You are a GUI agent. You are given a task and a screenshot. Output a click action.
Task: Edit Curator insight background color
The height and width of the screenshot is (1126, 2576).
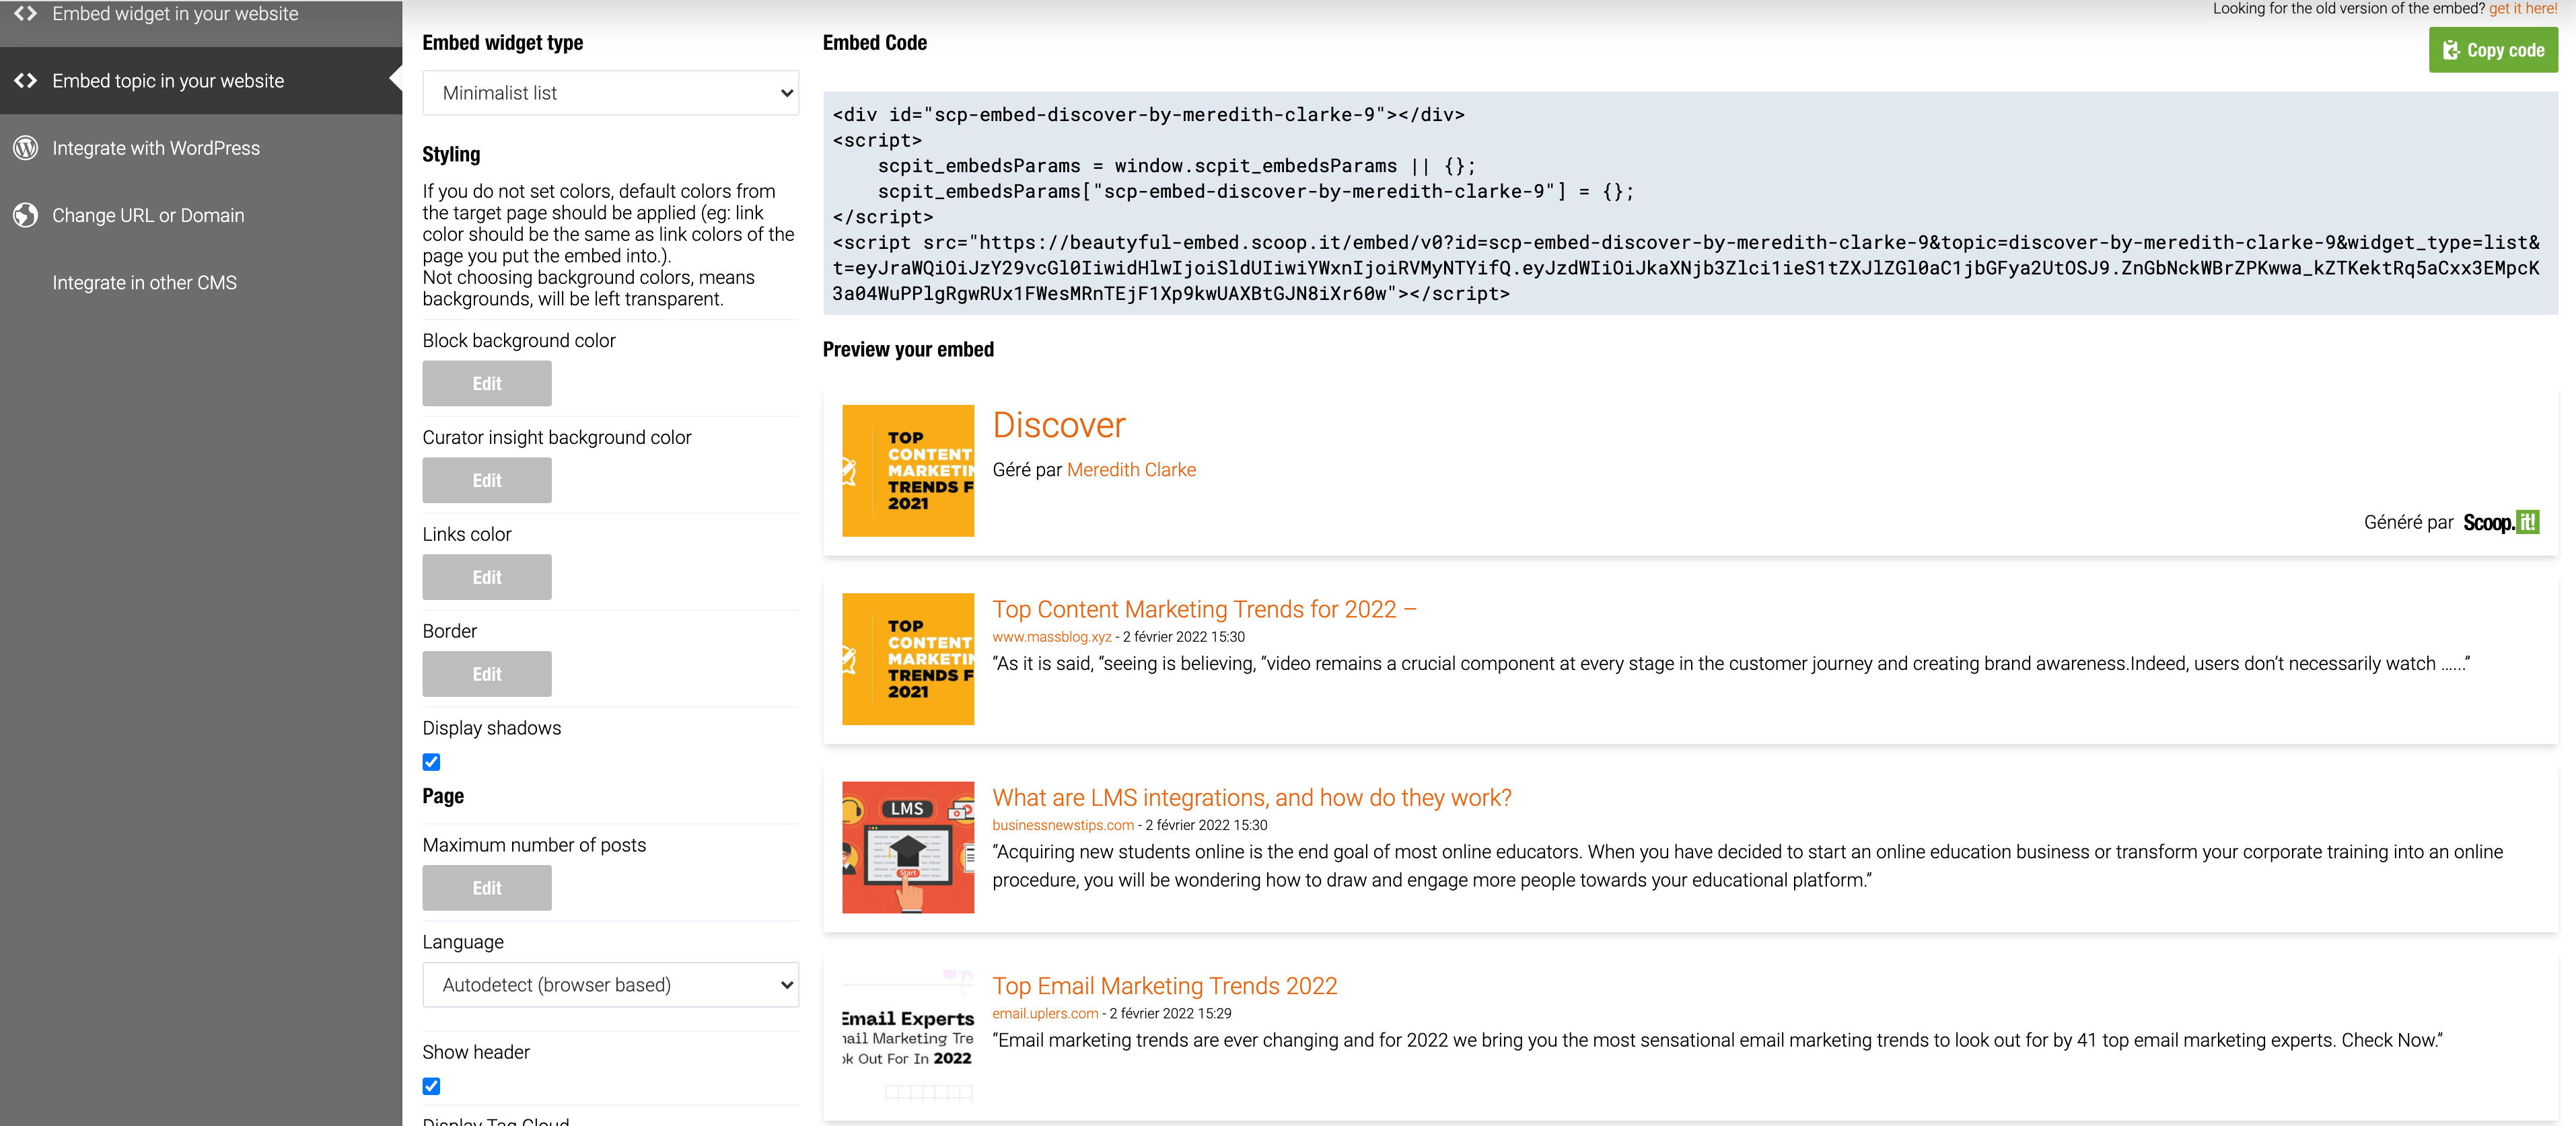click(487, 481)
